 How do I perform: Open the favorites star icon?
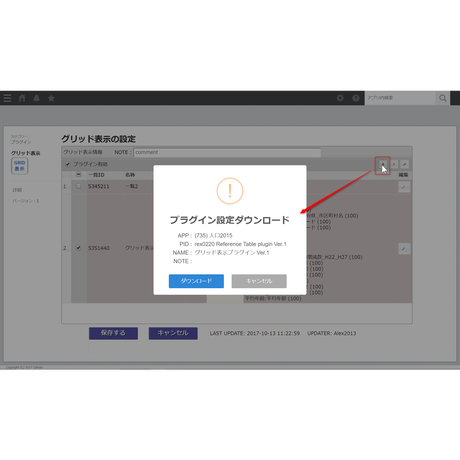[x=51, y=98]
